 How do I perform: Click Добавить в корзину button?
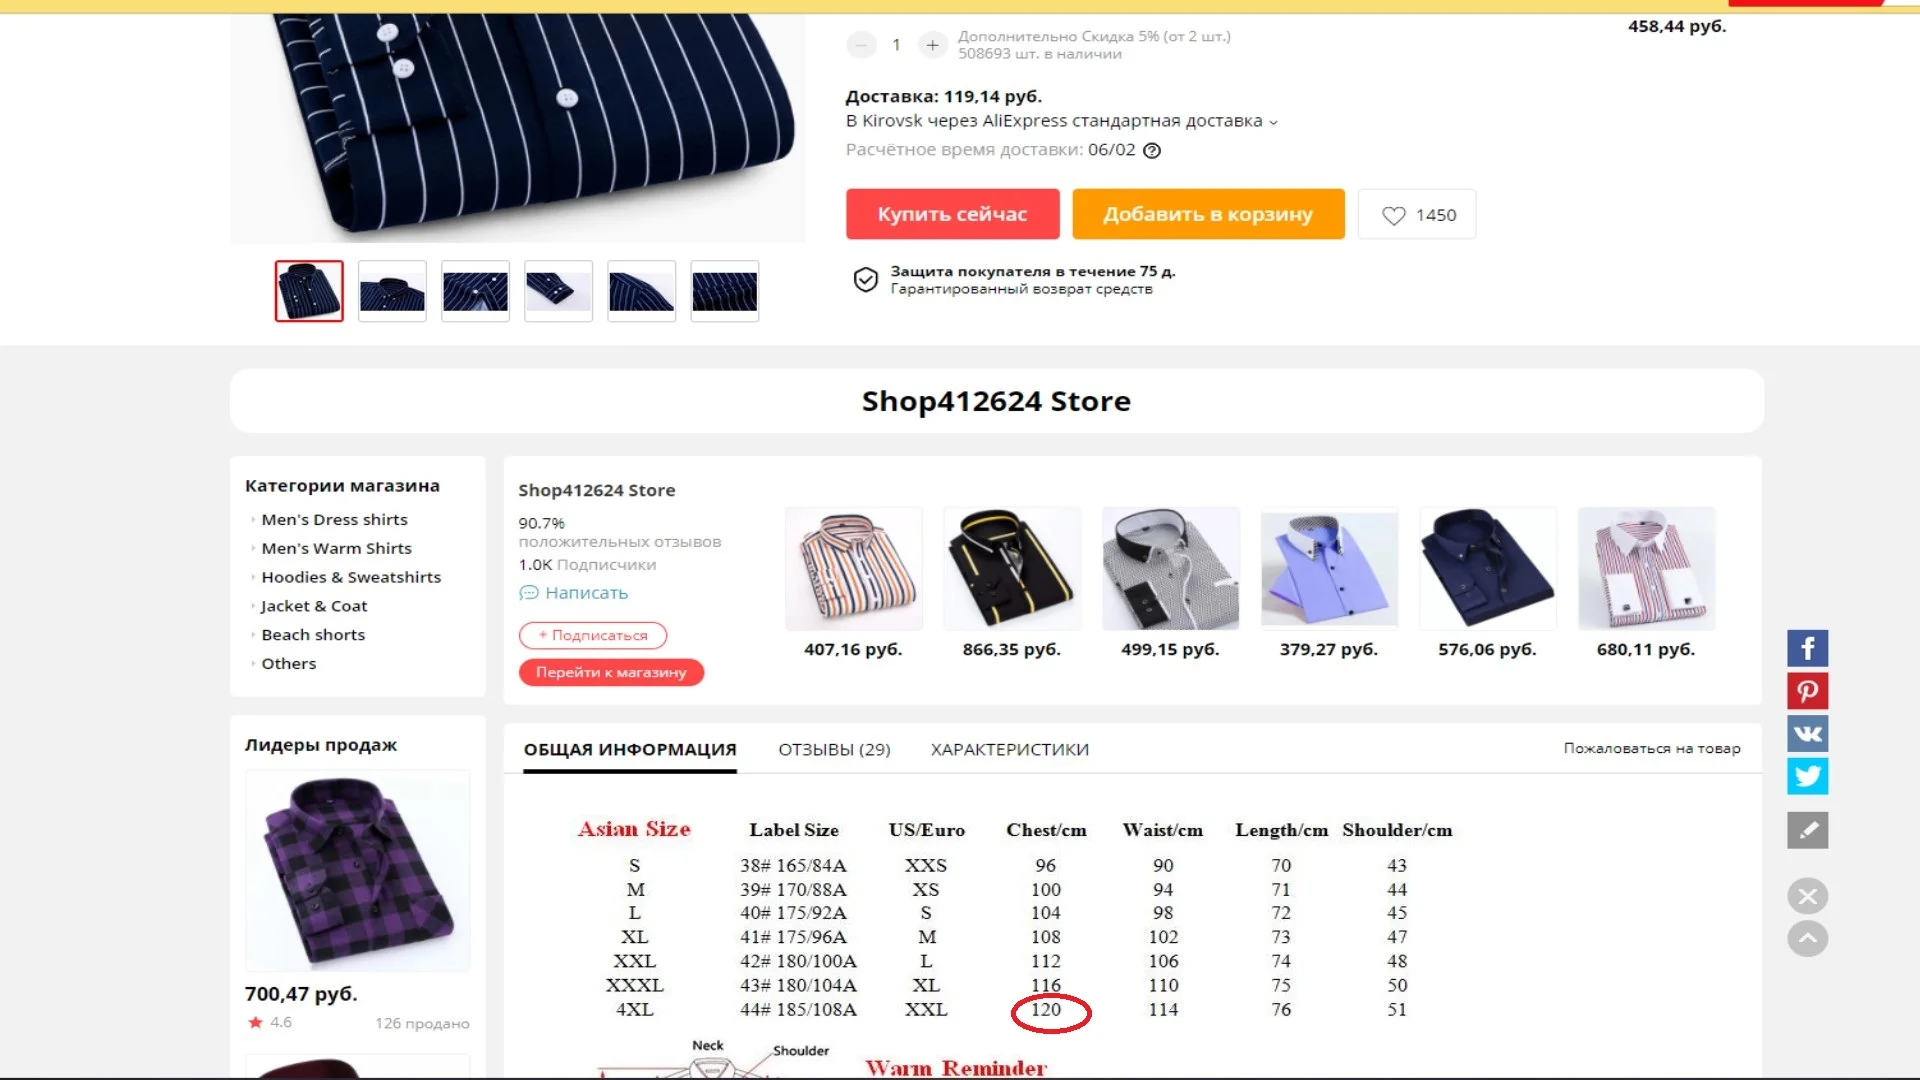pyautogui.click(x=1208, y=214)
